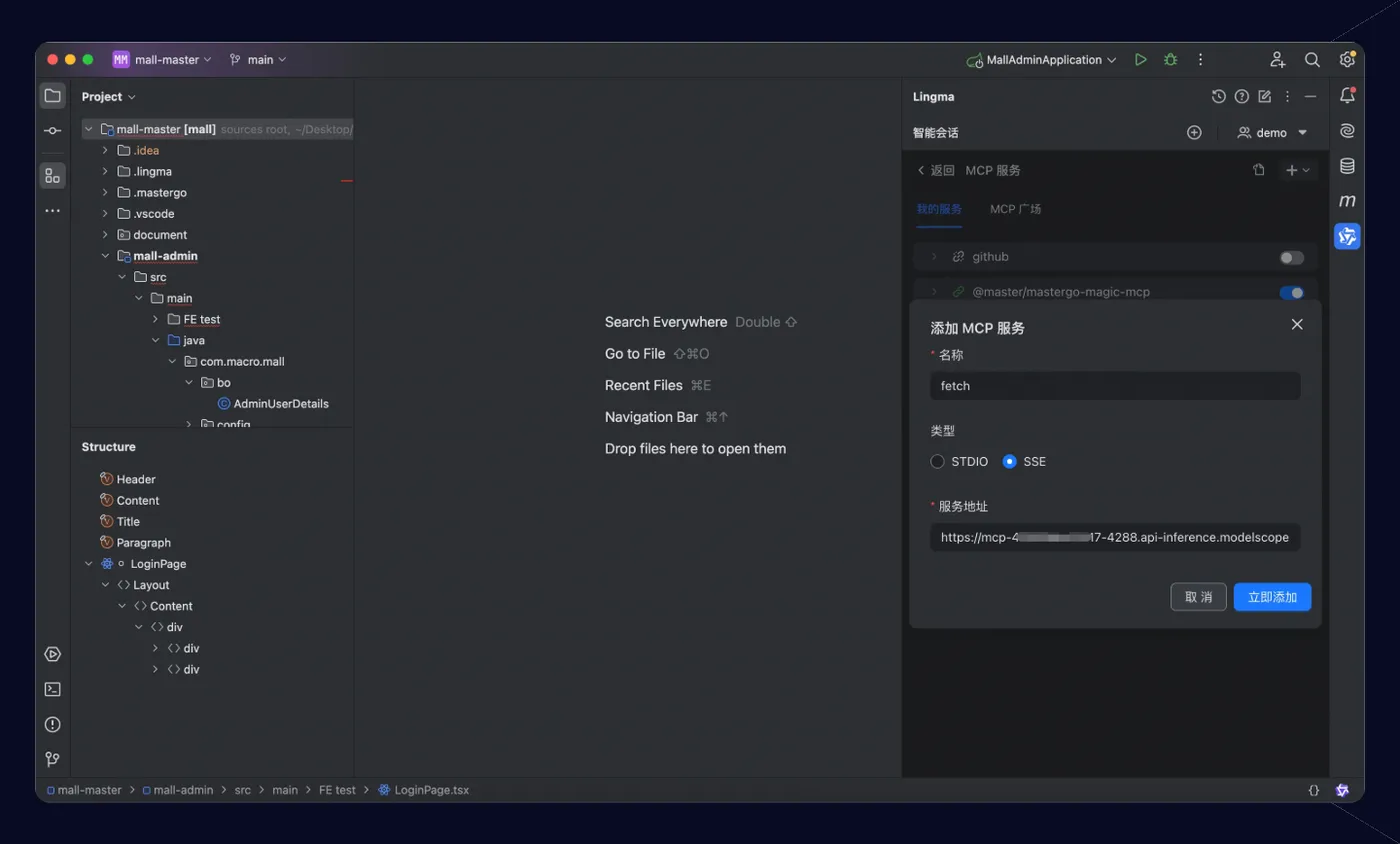This screenshot has width=1400, height=844.
Task: Click the braces icon in status bar
Action: pos(1314,790)
